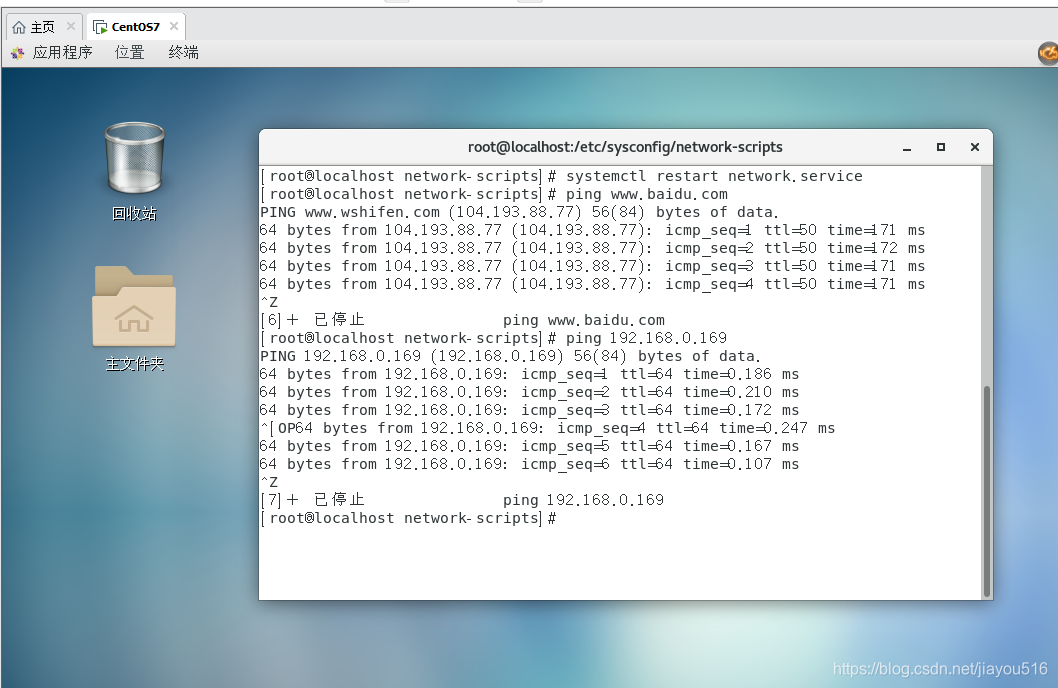Screen dimensions: 1058x688
Task: Close the 主页 tab
Action: pos(70,26)
